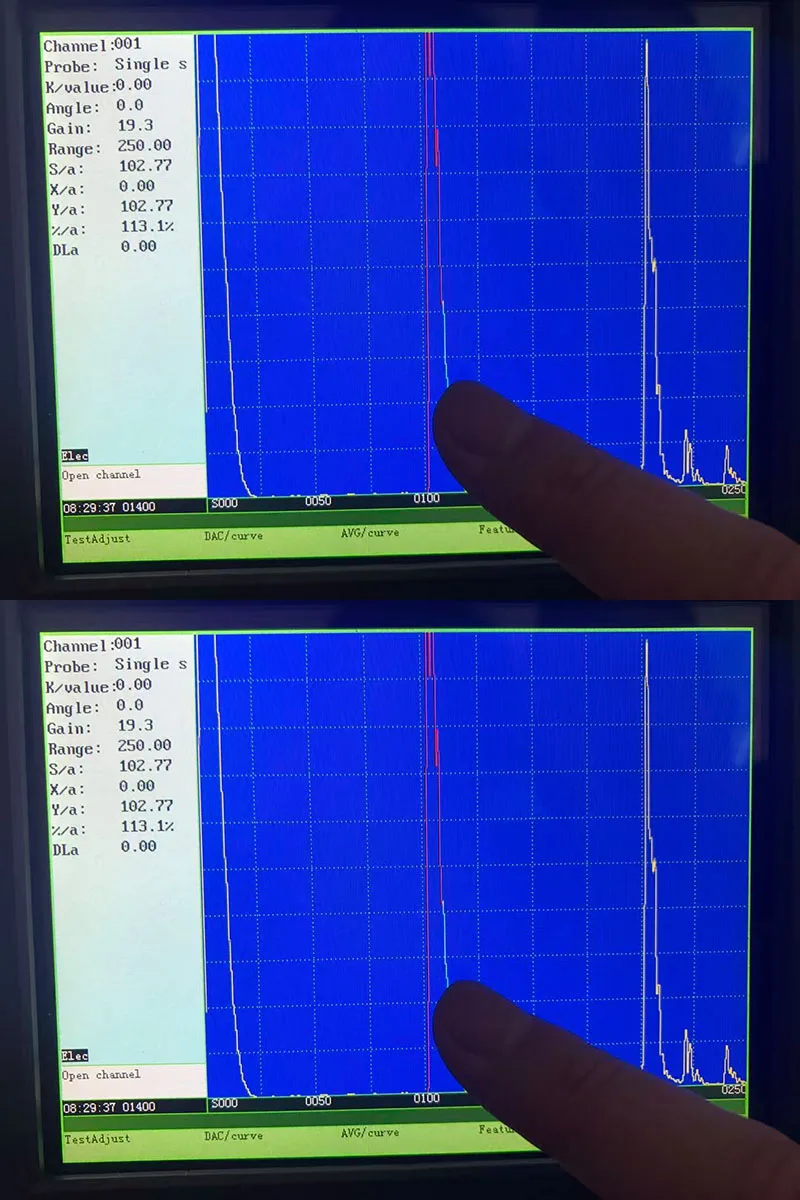Select Probe: Single s row in lower photo

point(116,665)
